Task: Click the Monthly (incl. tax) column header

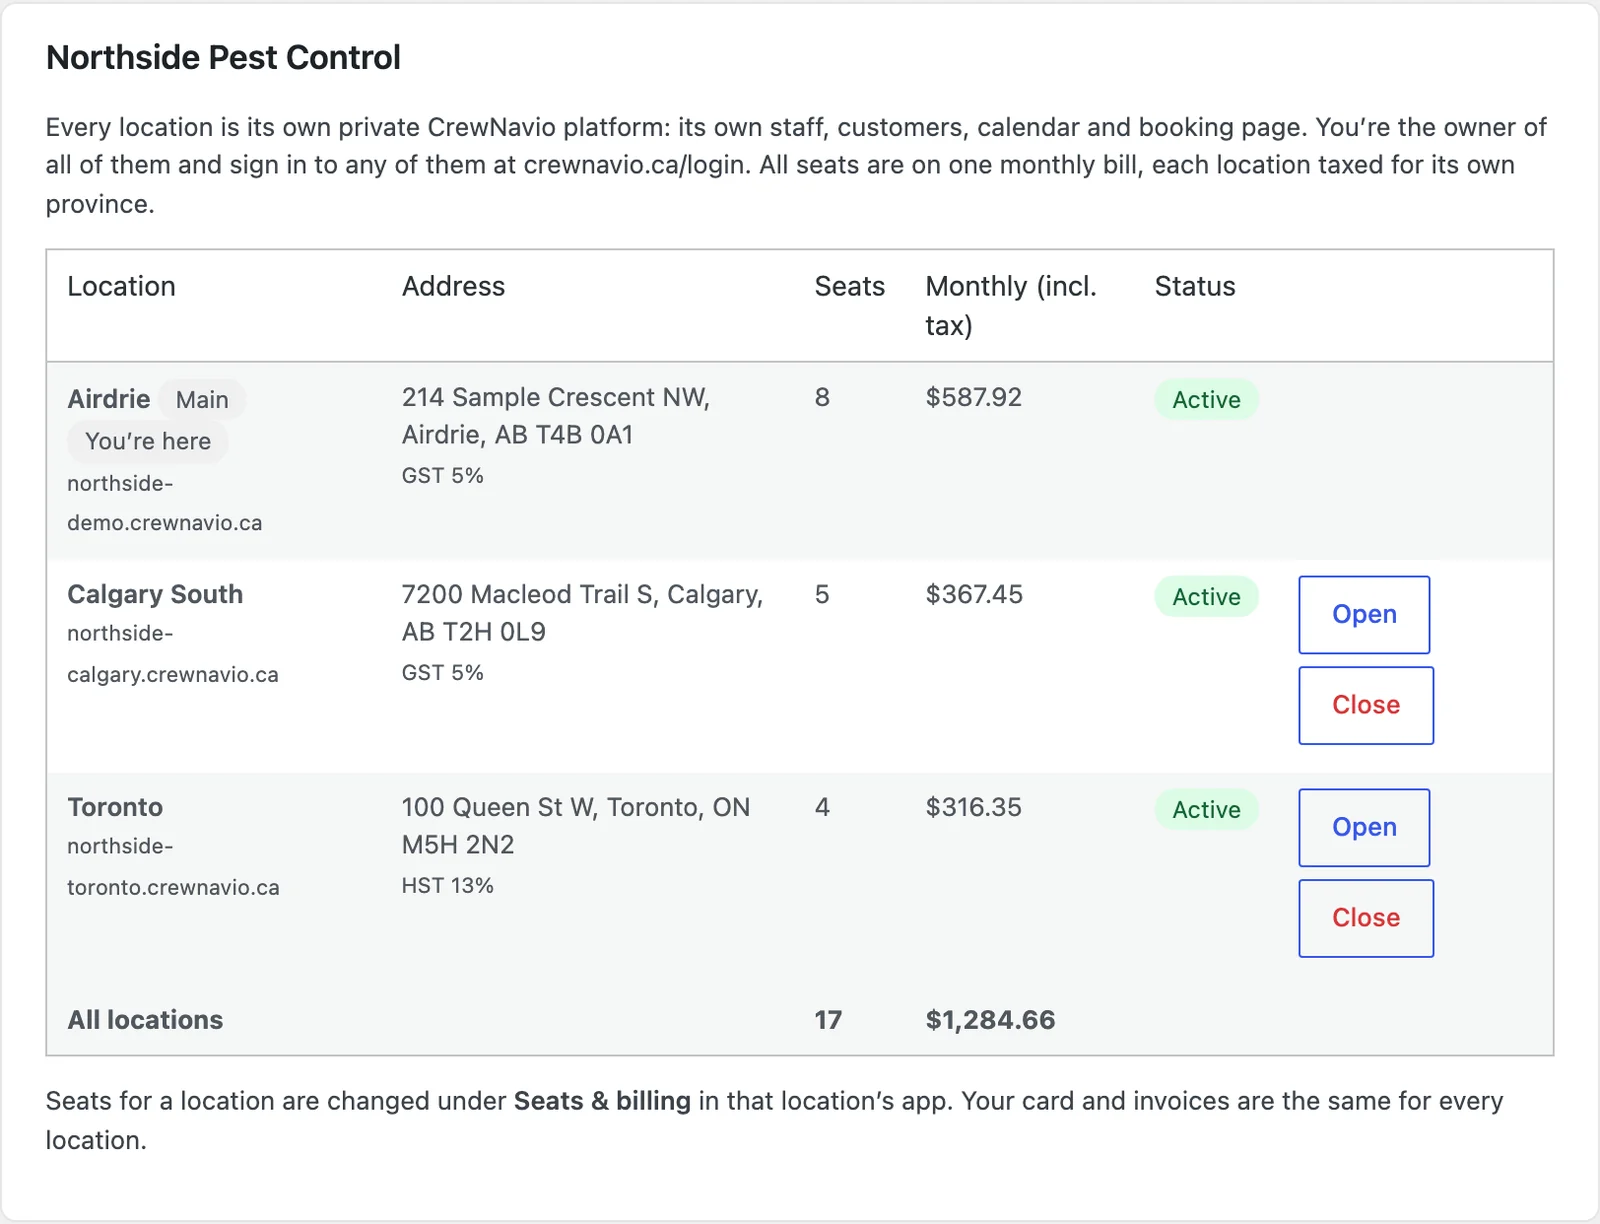Action: point(1011,305)
